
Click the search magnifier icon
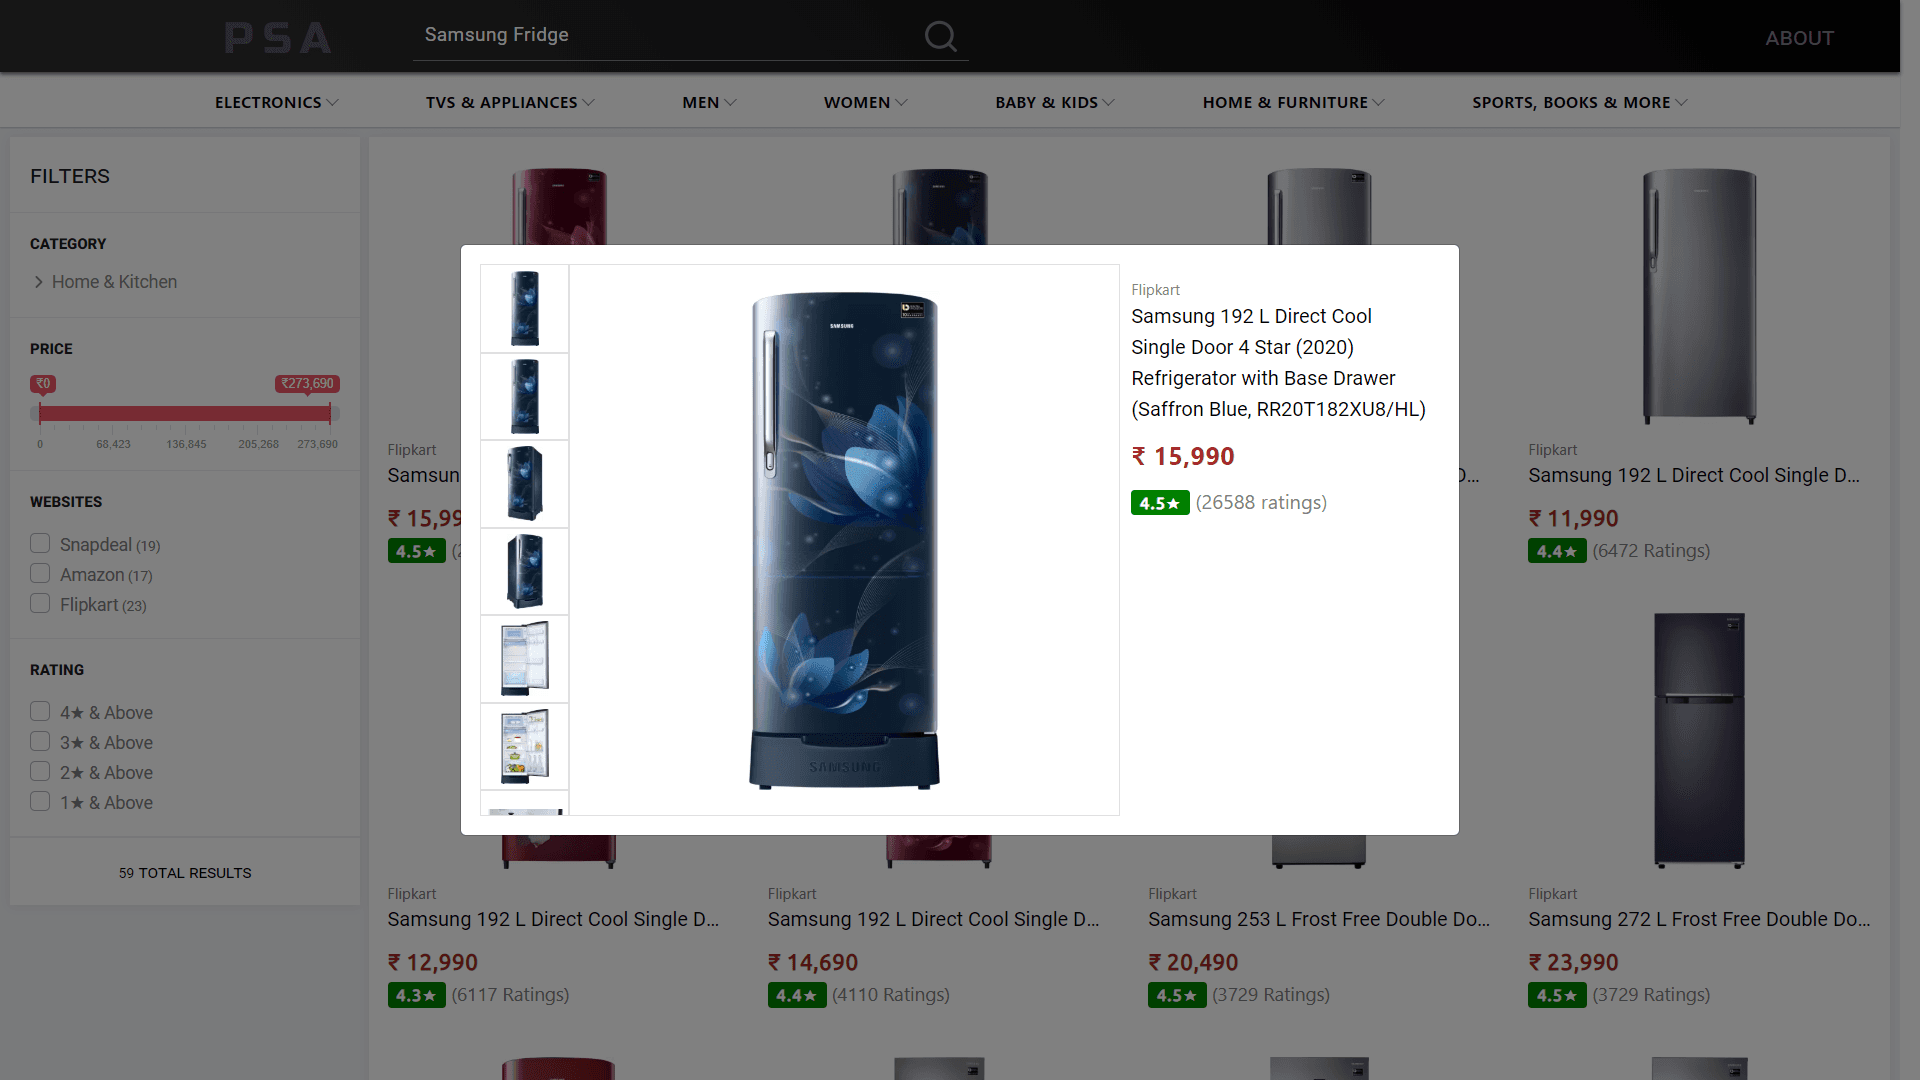pyautogui.click(x=940, y=37)
